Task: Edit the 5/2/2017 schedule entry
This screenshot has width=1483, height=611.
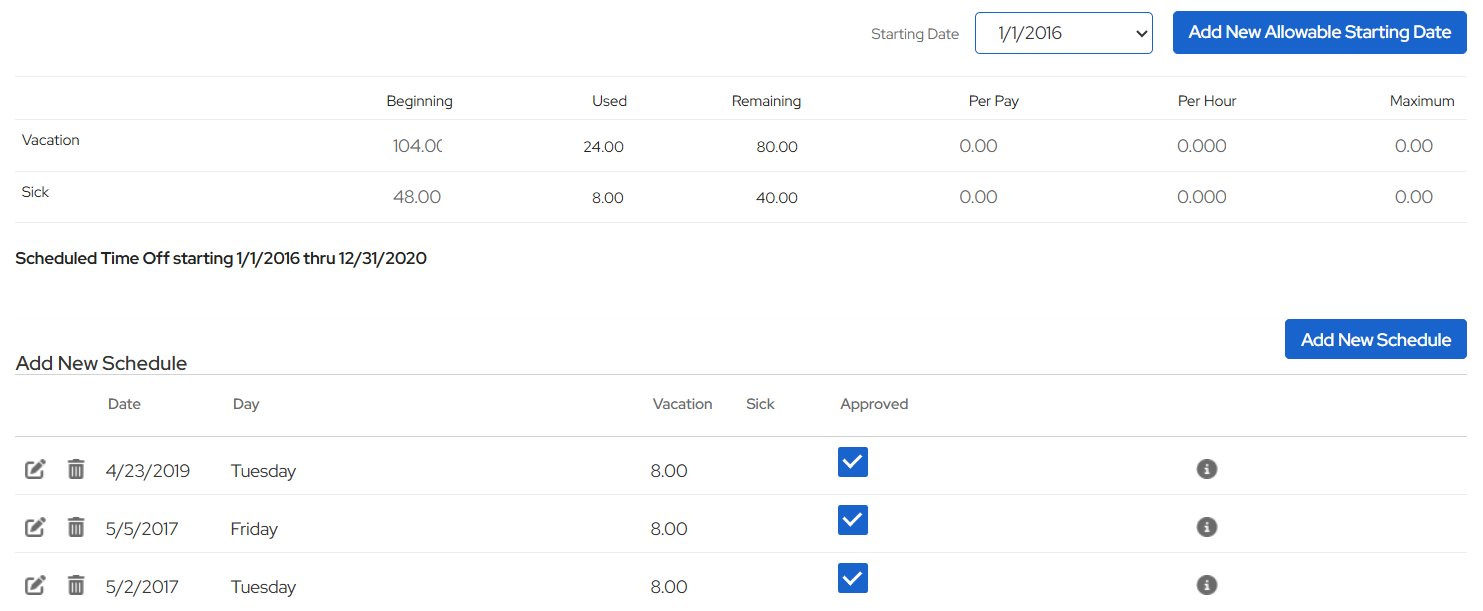Action: click(35, 585)
